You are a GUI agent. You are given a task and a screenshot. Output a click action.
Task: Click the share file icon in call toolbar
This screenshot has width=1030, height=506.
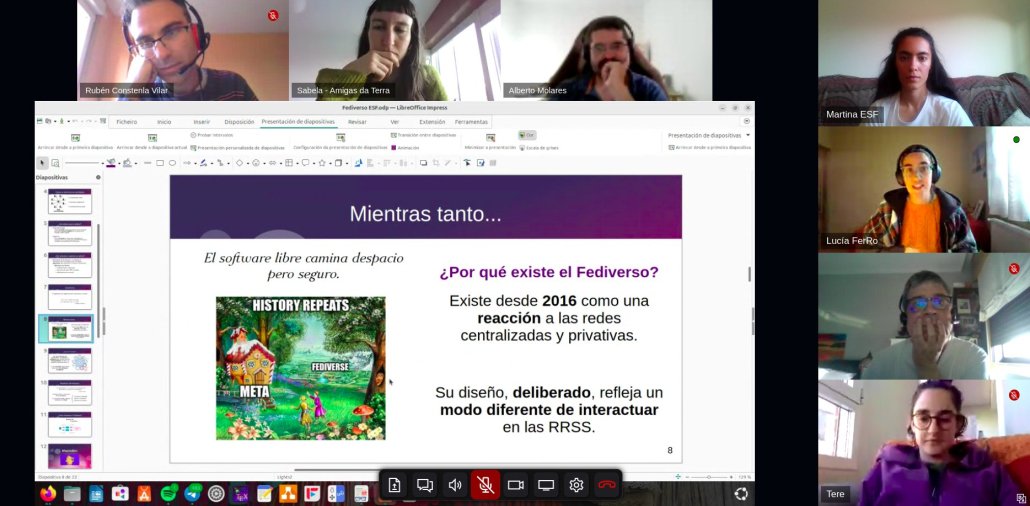(395, 485)
